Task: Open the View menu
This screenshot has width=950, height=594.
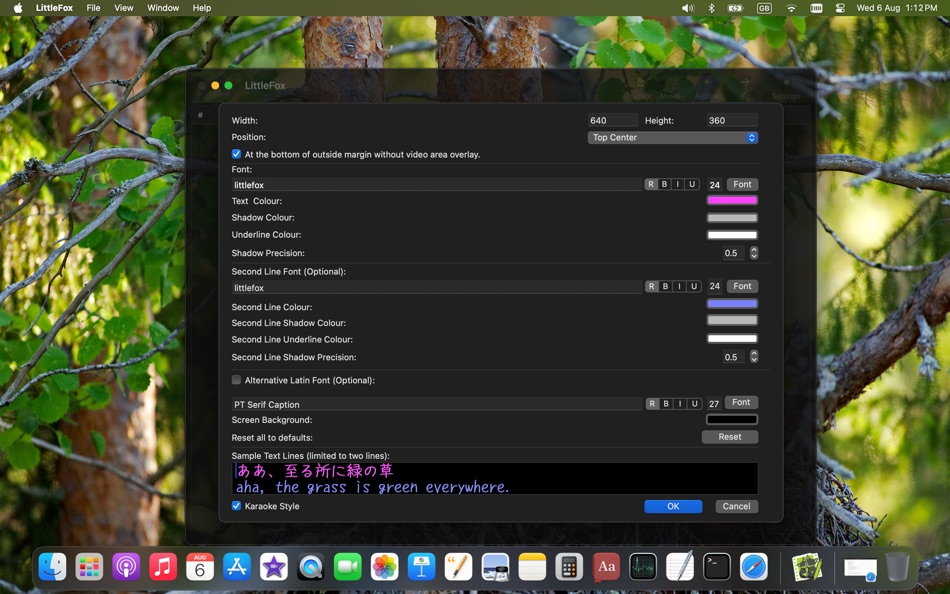Action: [x=123, y=8]
